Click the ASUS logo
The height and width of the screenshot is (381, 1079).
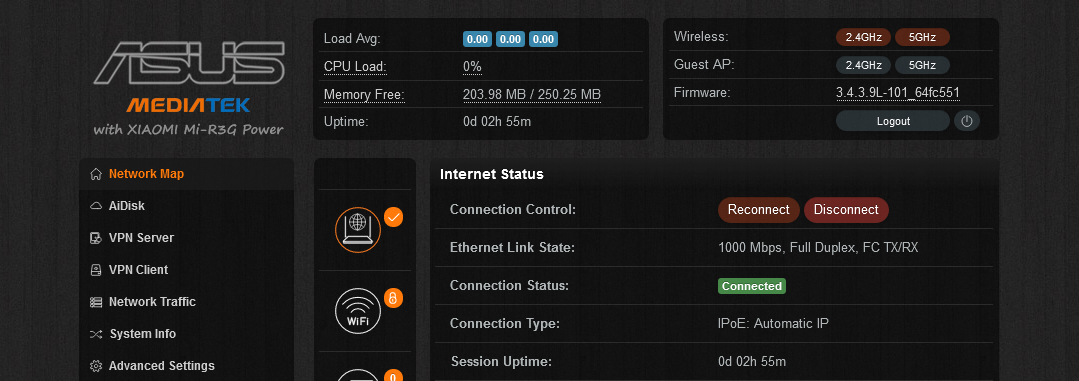[x=189, y=63]
